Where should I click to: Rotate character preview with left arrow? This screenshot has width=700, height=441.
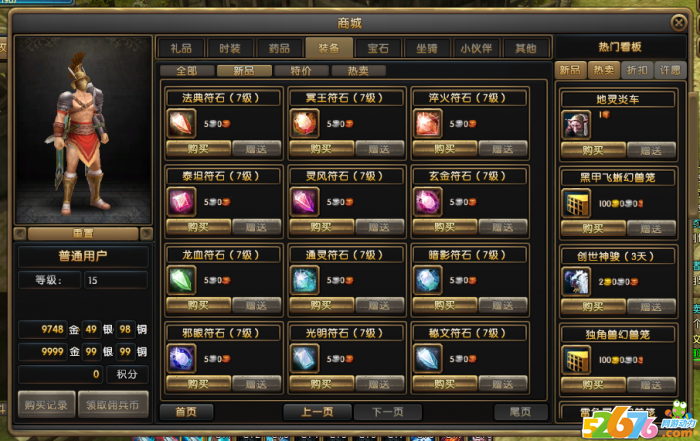20,233
